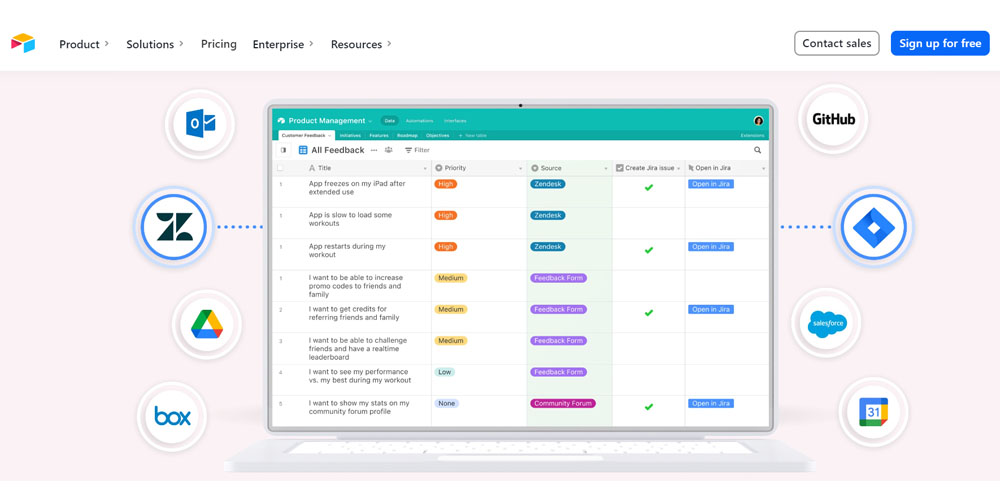
Task: Click the Box integration icon
Action: click(172, 416)
